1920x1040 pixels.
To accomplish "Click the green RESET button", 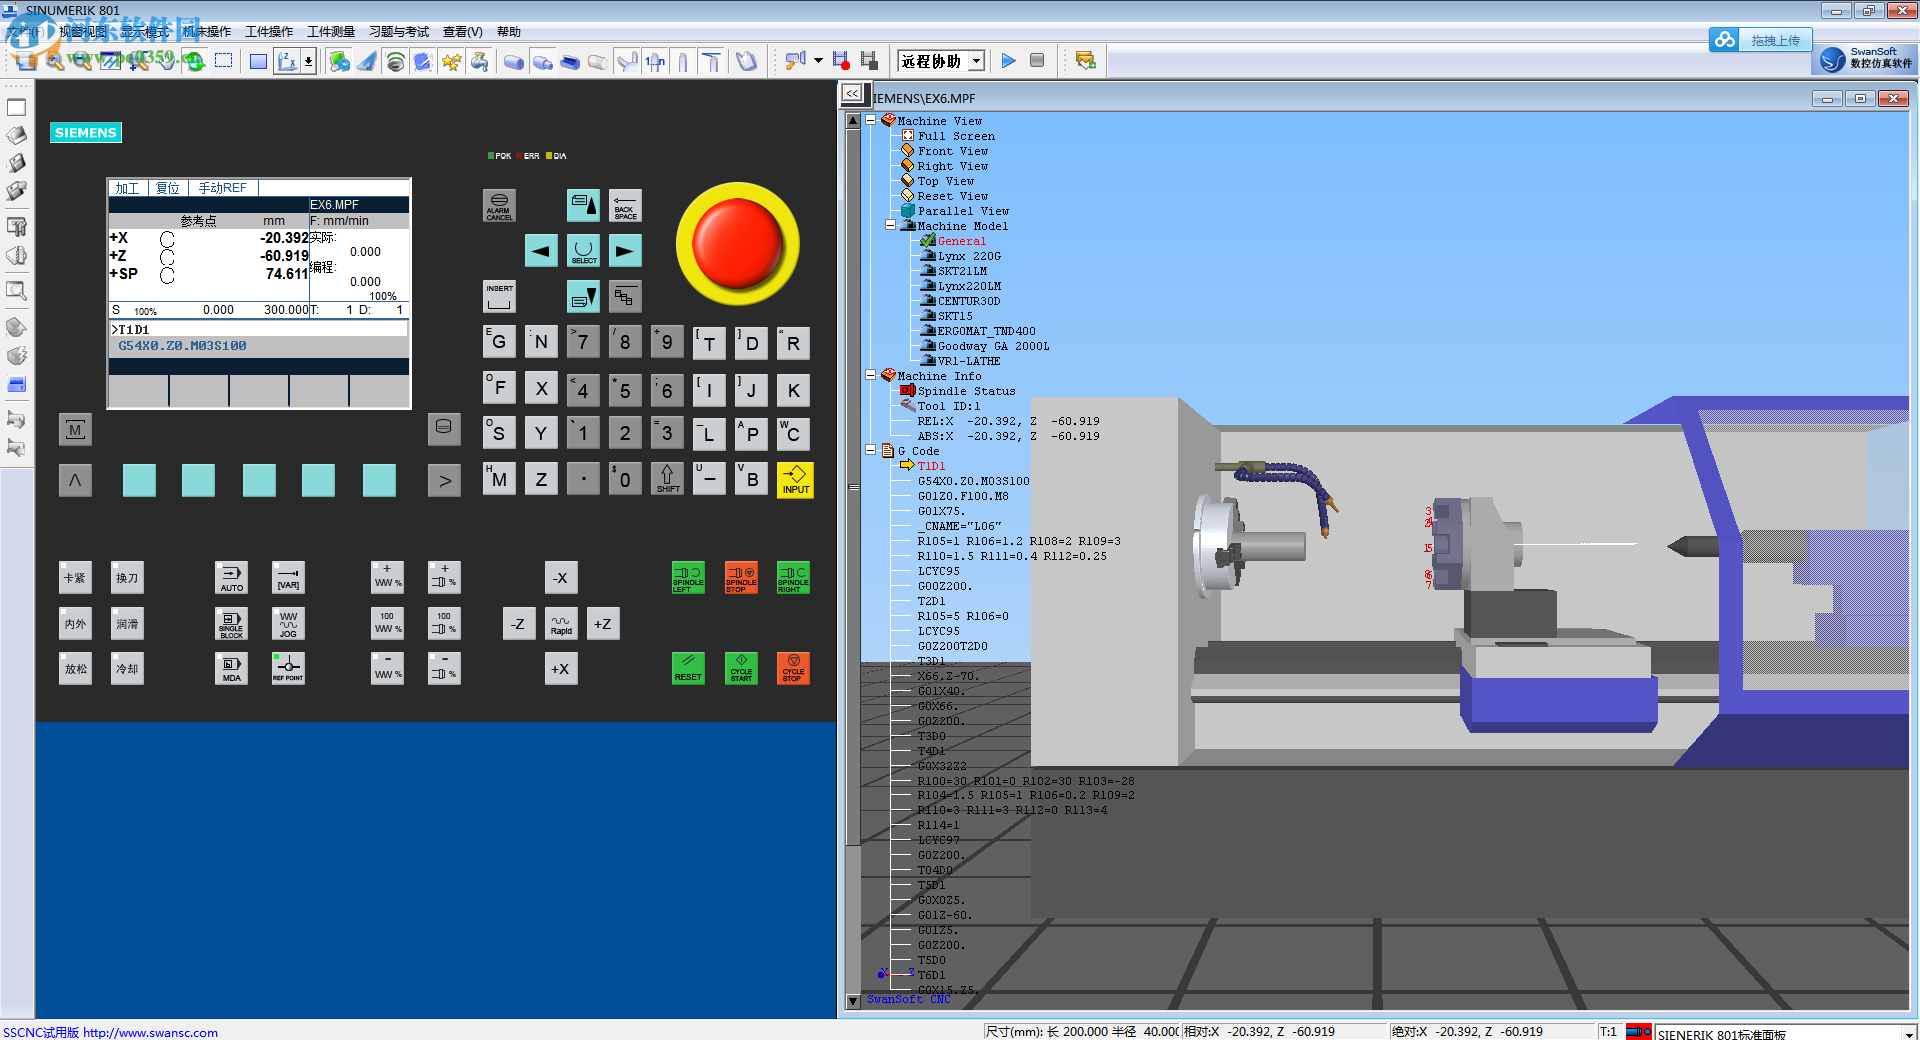I will [x=688, y=668].
